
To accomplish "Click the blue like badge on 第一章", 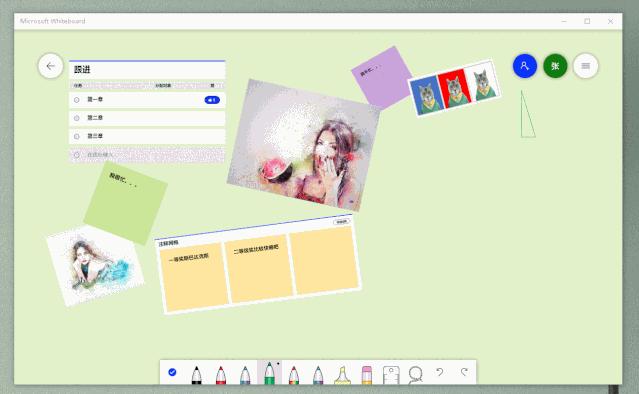I will point(212,100).
